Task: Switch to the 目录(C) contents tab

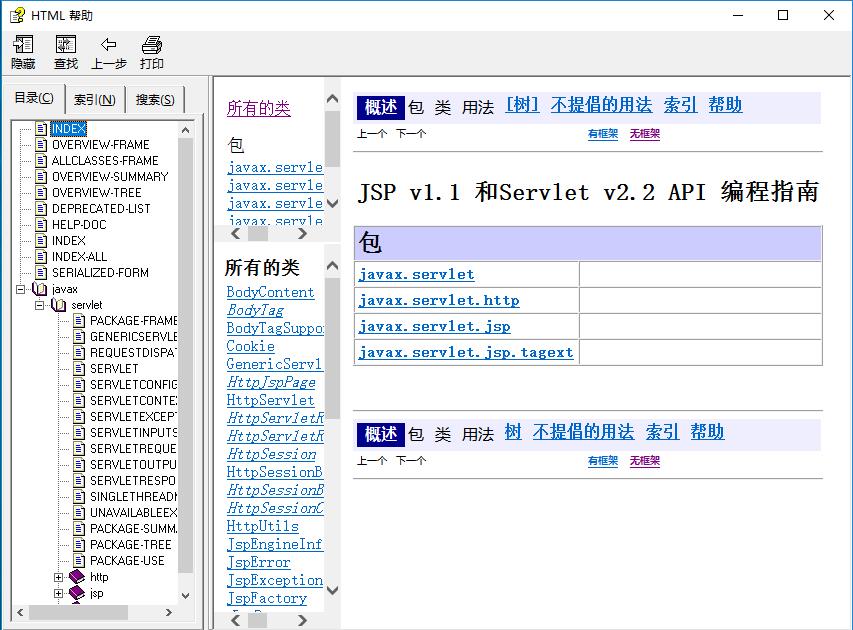Action: [34, 98]
